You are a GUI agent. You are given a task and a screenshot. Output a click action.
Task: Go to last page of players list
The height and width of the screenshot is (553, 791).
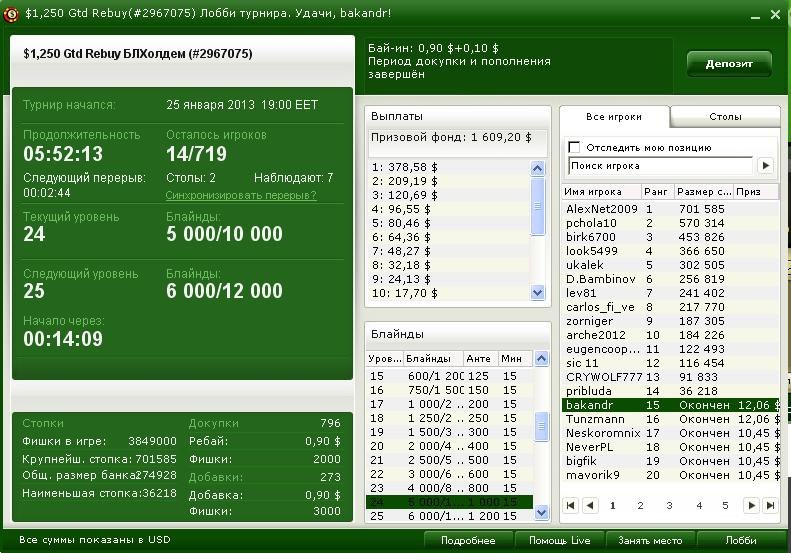pyautogui.click(x=770, y=505)
